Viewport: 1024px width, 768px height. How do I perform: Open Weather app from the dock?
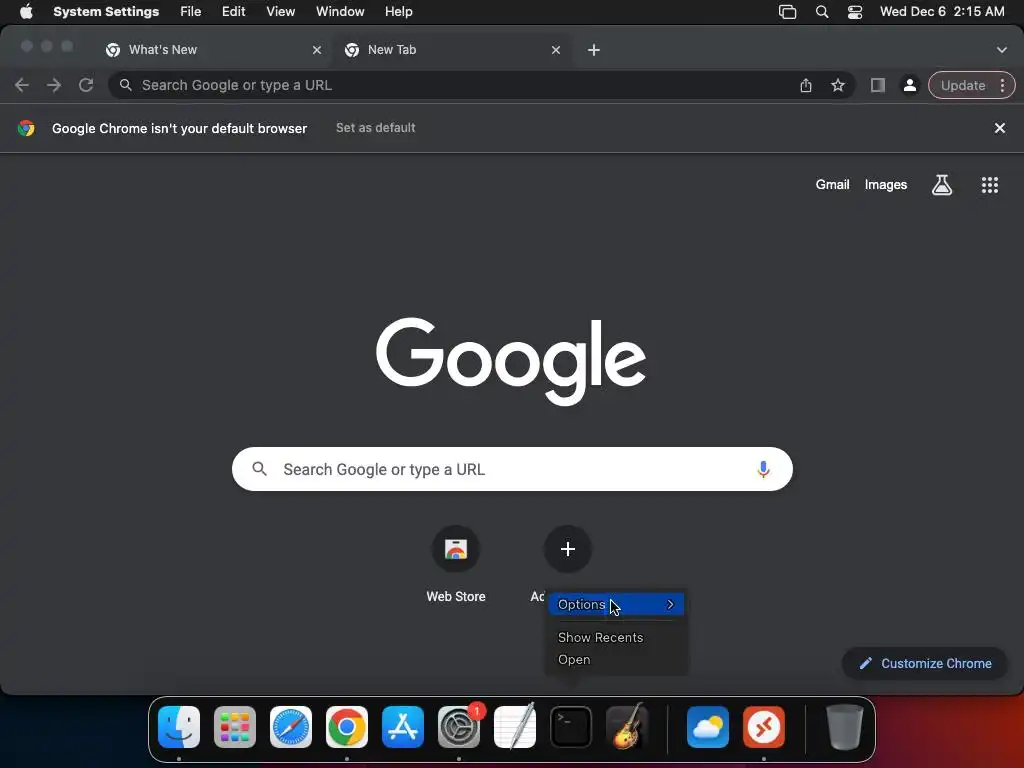click(708, 727)
